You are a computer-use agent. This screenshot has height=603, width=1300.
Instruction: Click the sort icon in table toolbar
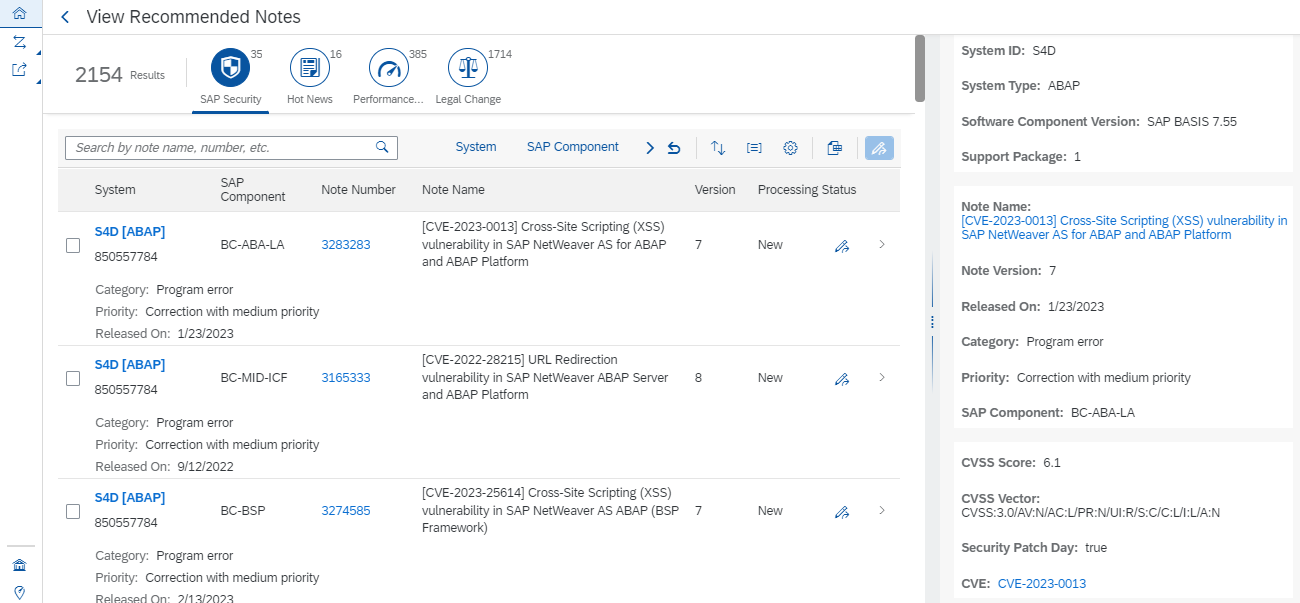pos(718,148)
